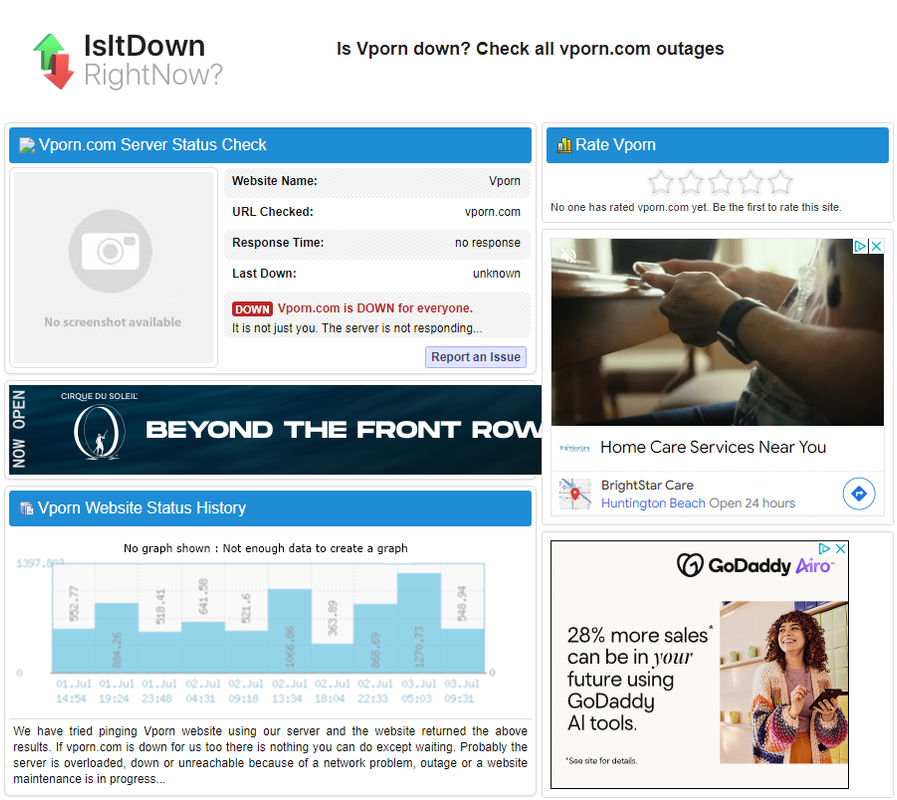Close the BrightStar Care ad

(x=876, y=246)
